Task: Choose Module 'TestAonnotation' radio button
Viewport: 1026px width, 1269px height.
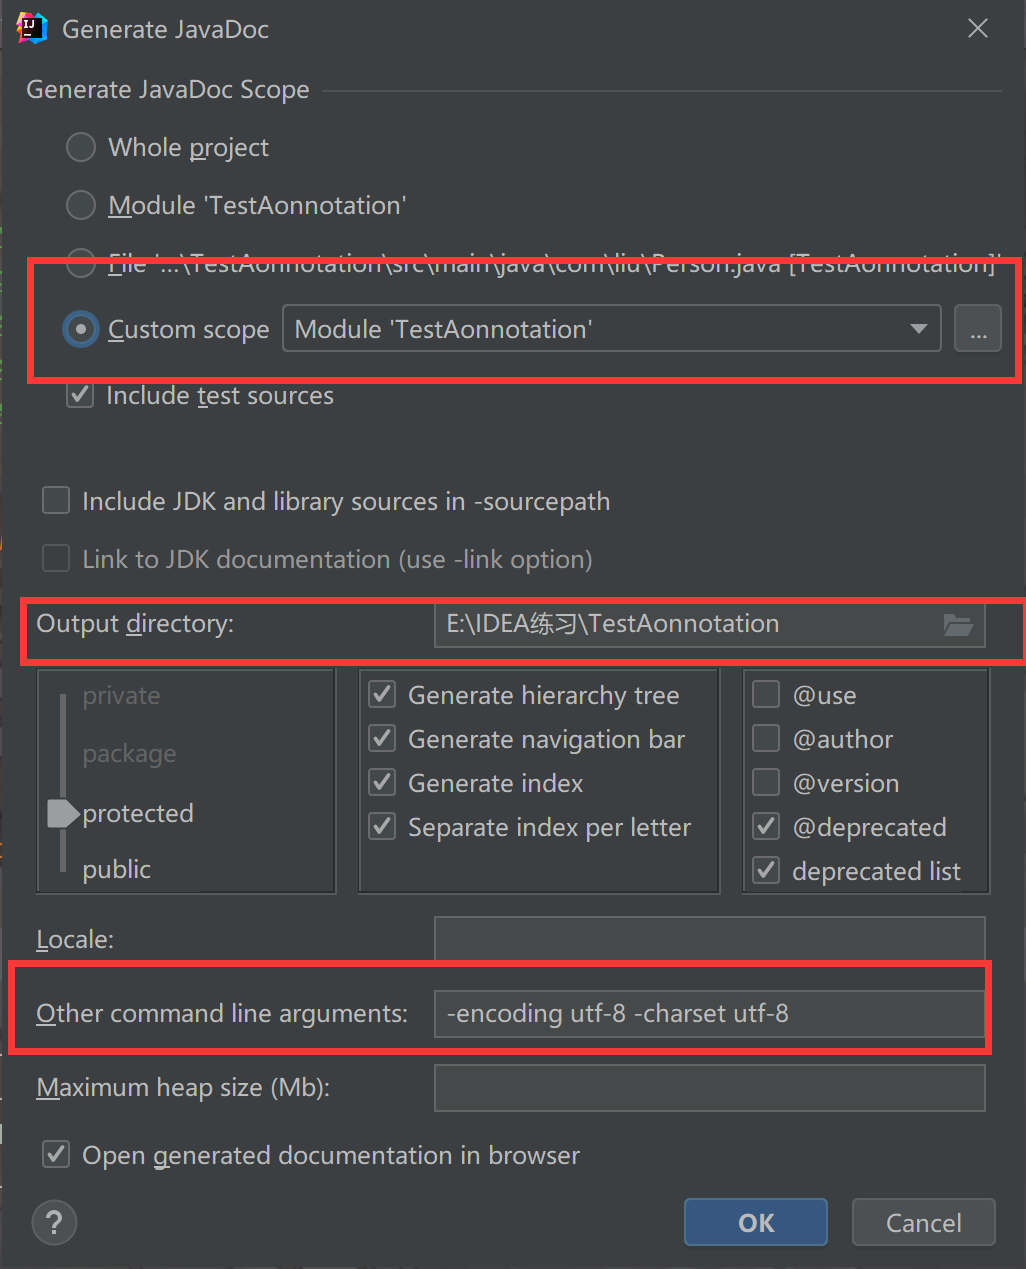Action: [x=81, y=206]
